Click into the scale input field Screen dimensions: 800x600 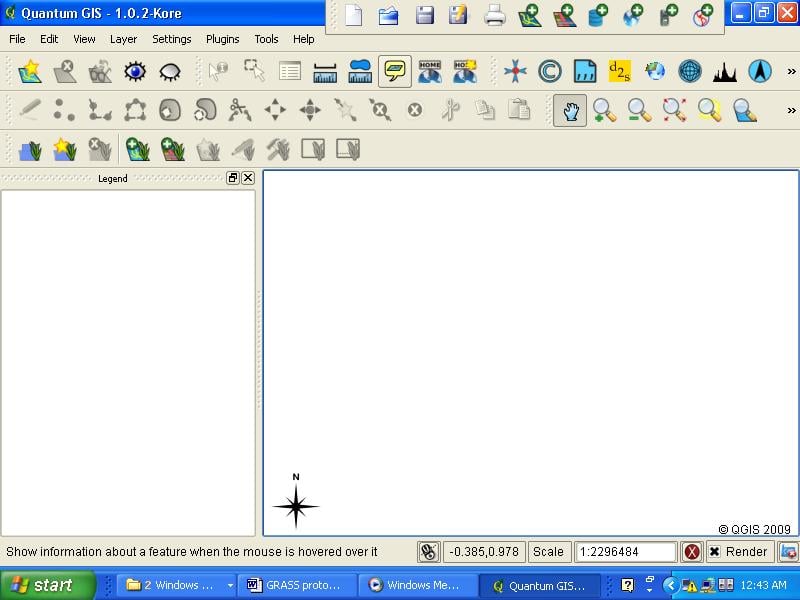[626, 552]
